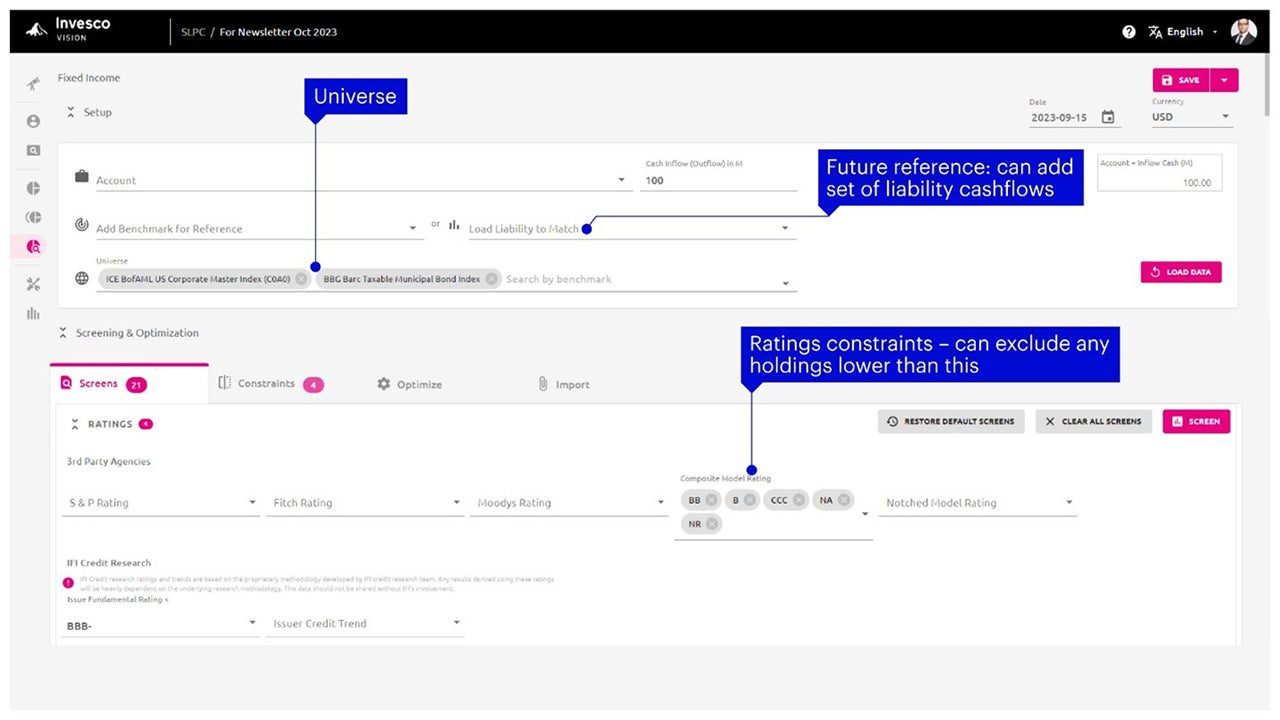Screen dimensions: 1280x720
Task: Open the Notched Model Rating dropdown
Action: coord(979,503)
